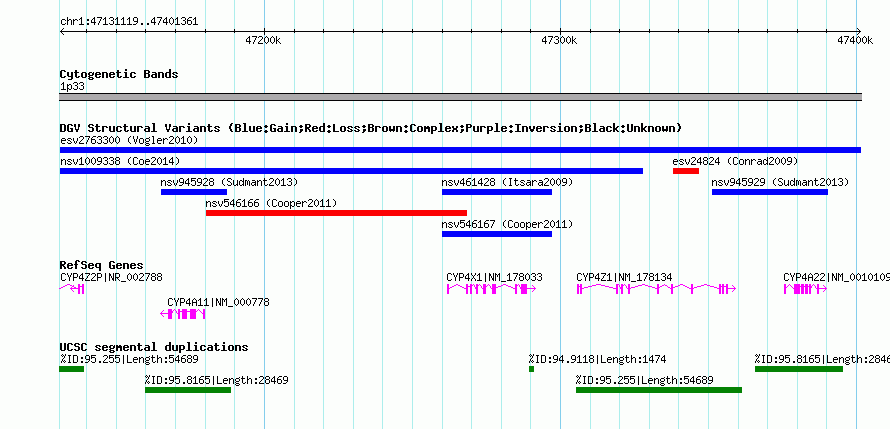Click the 'RefSeq Genes' track title

tap(102, 266)
